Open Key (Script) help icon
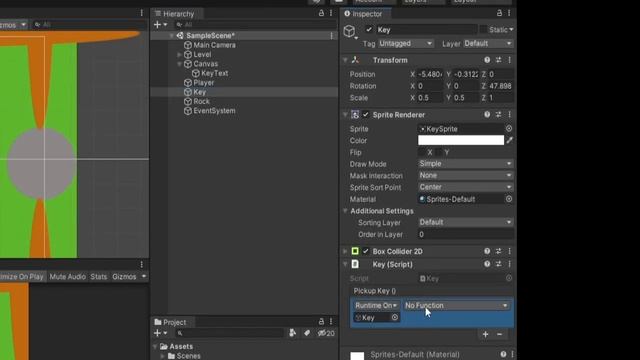The image size is (640, 360). click(x=487, y=264)
